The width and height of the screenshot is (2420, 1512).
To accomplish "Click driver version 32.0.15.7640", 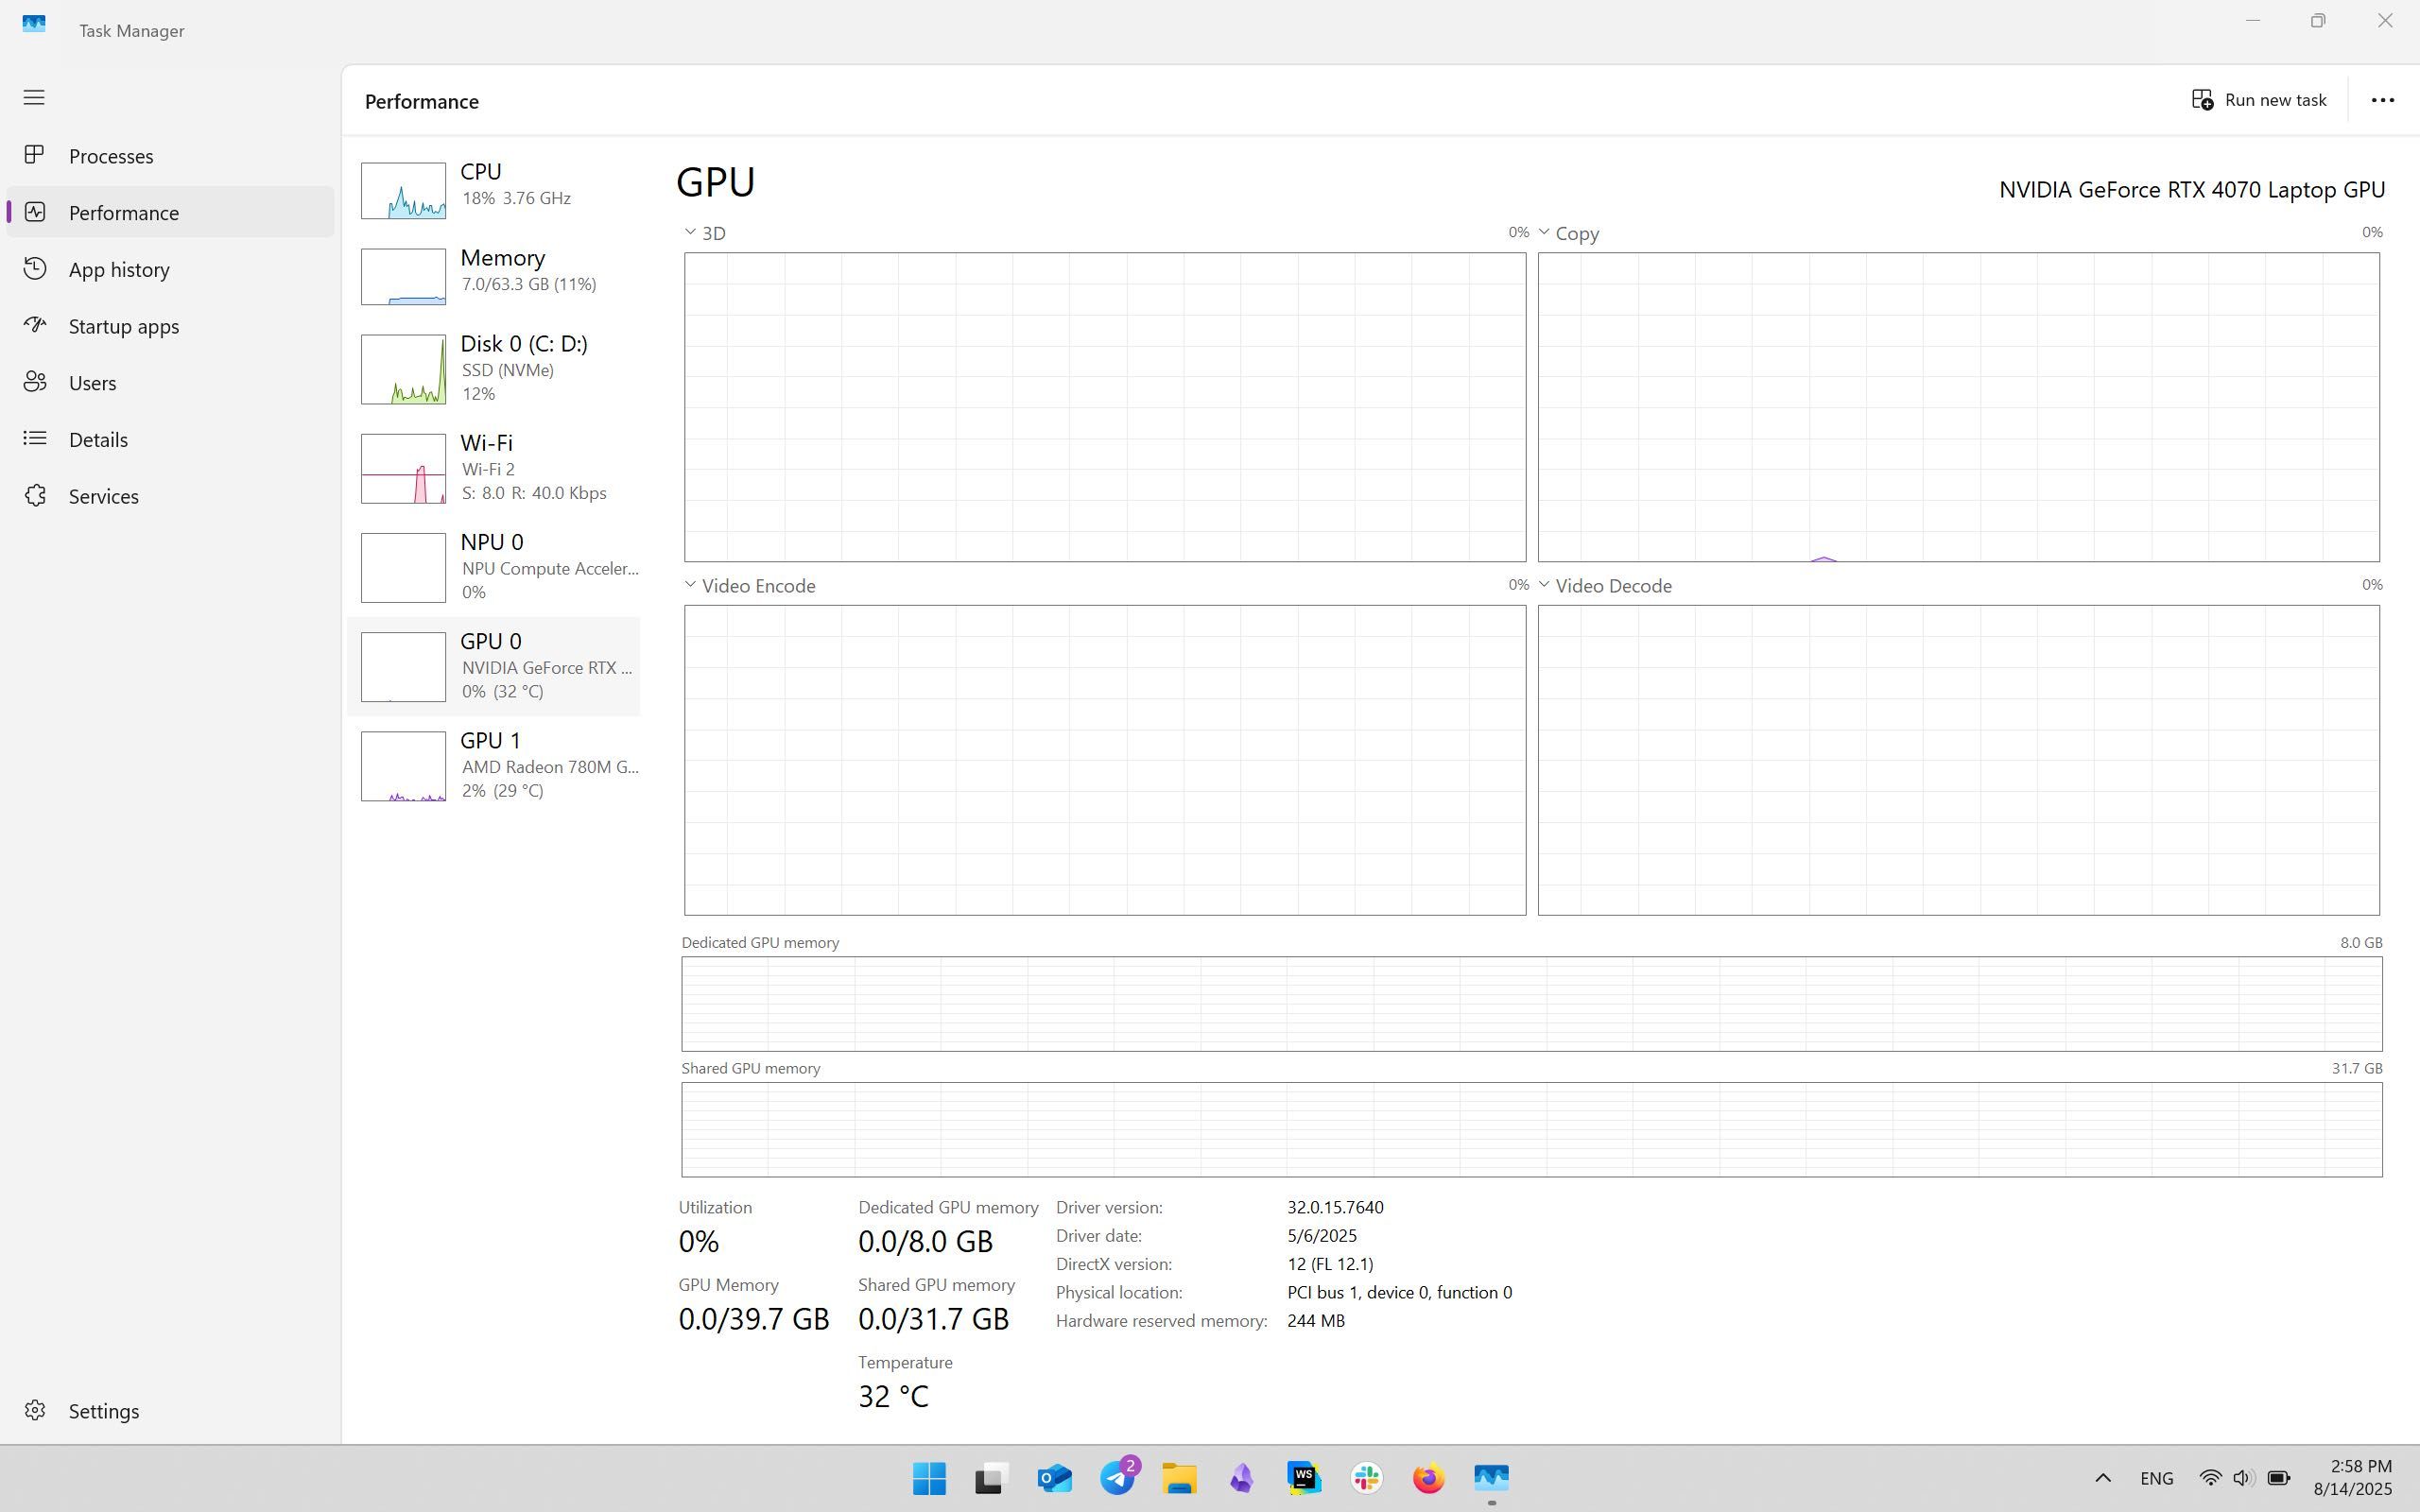I will pos(1335,1207).
